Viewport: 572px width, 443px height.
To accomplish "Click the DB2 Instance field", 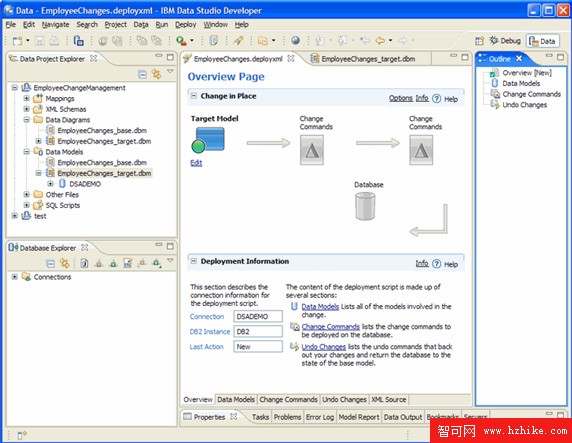I will click(x=258, y=331).
